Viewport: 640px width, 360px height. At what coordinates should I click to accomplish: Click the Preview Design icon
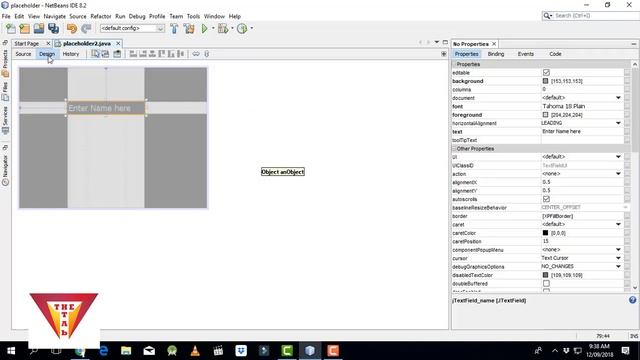[117, 54]
